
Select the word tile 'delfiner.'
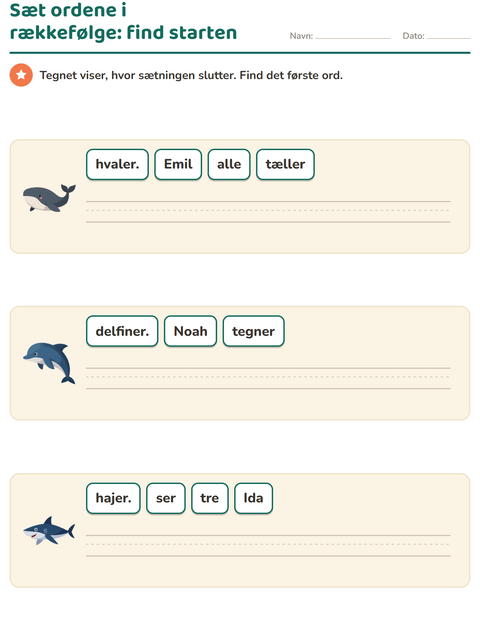coord(122,331)
